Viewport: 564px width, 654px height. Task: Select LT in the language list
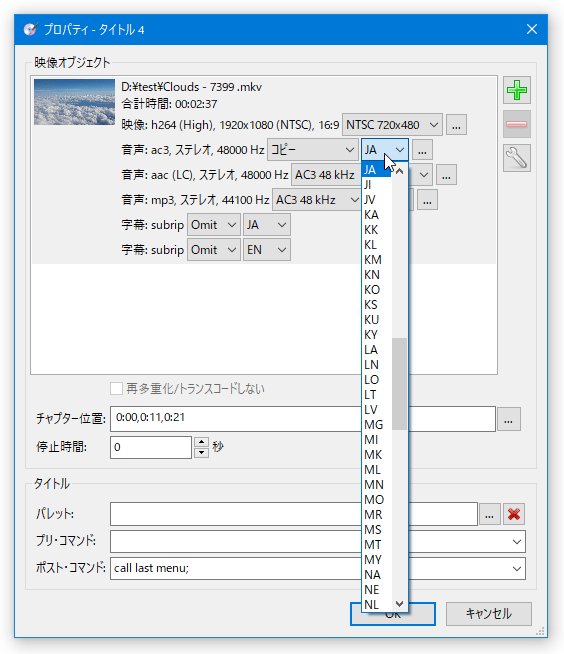pyautogui.click(x=377, y=395)
